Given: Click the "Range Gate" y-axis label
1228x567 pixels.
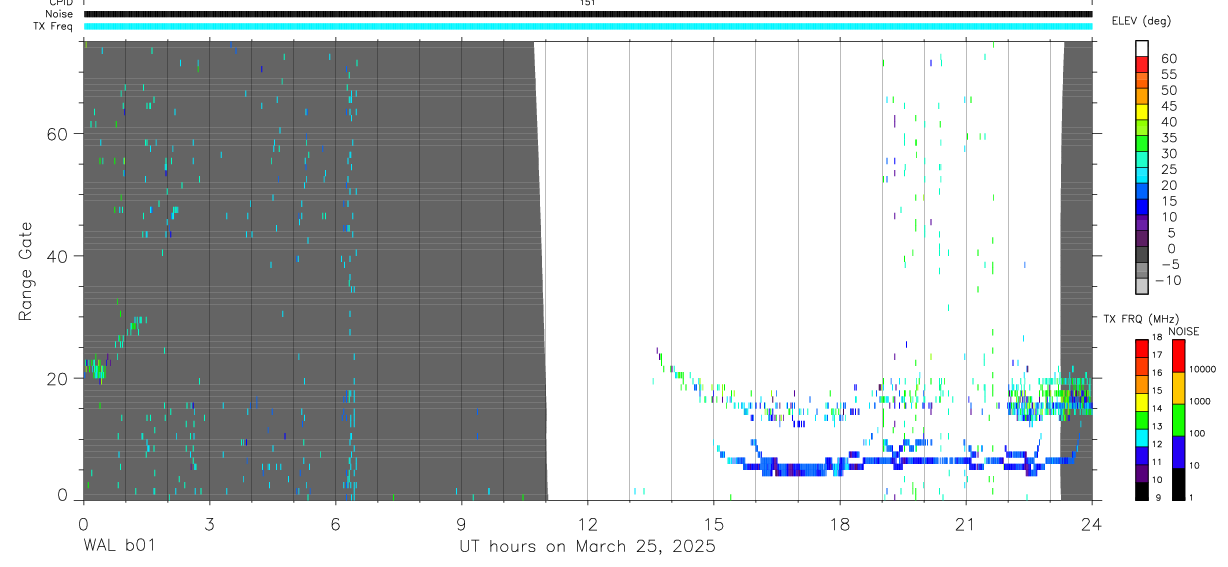Looking at the screenshot, I should click(25, 271).
